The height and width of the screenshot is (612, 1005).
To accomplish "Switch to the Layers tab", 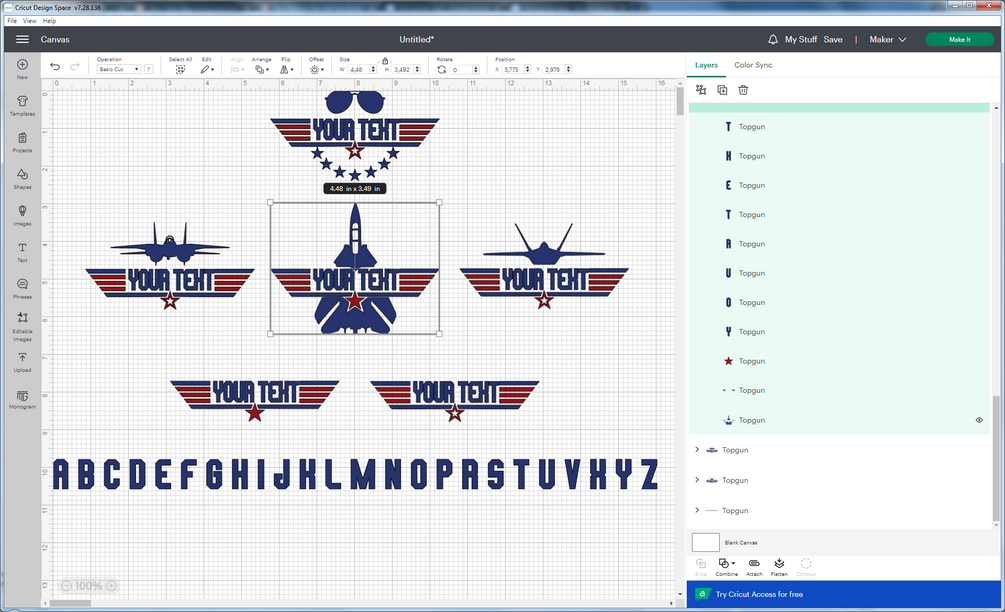I will tap(706, 65).
